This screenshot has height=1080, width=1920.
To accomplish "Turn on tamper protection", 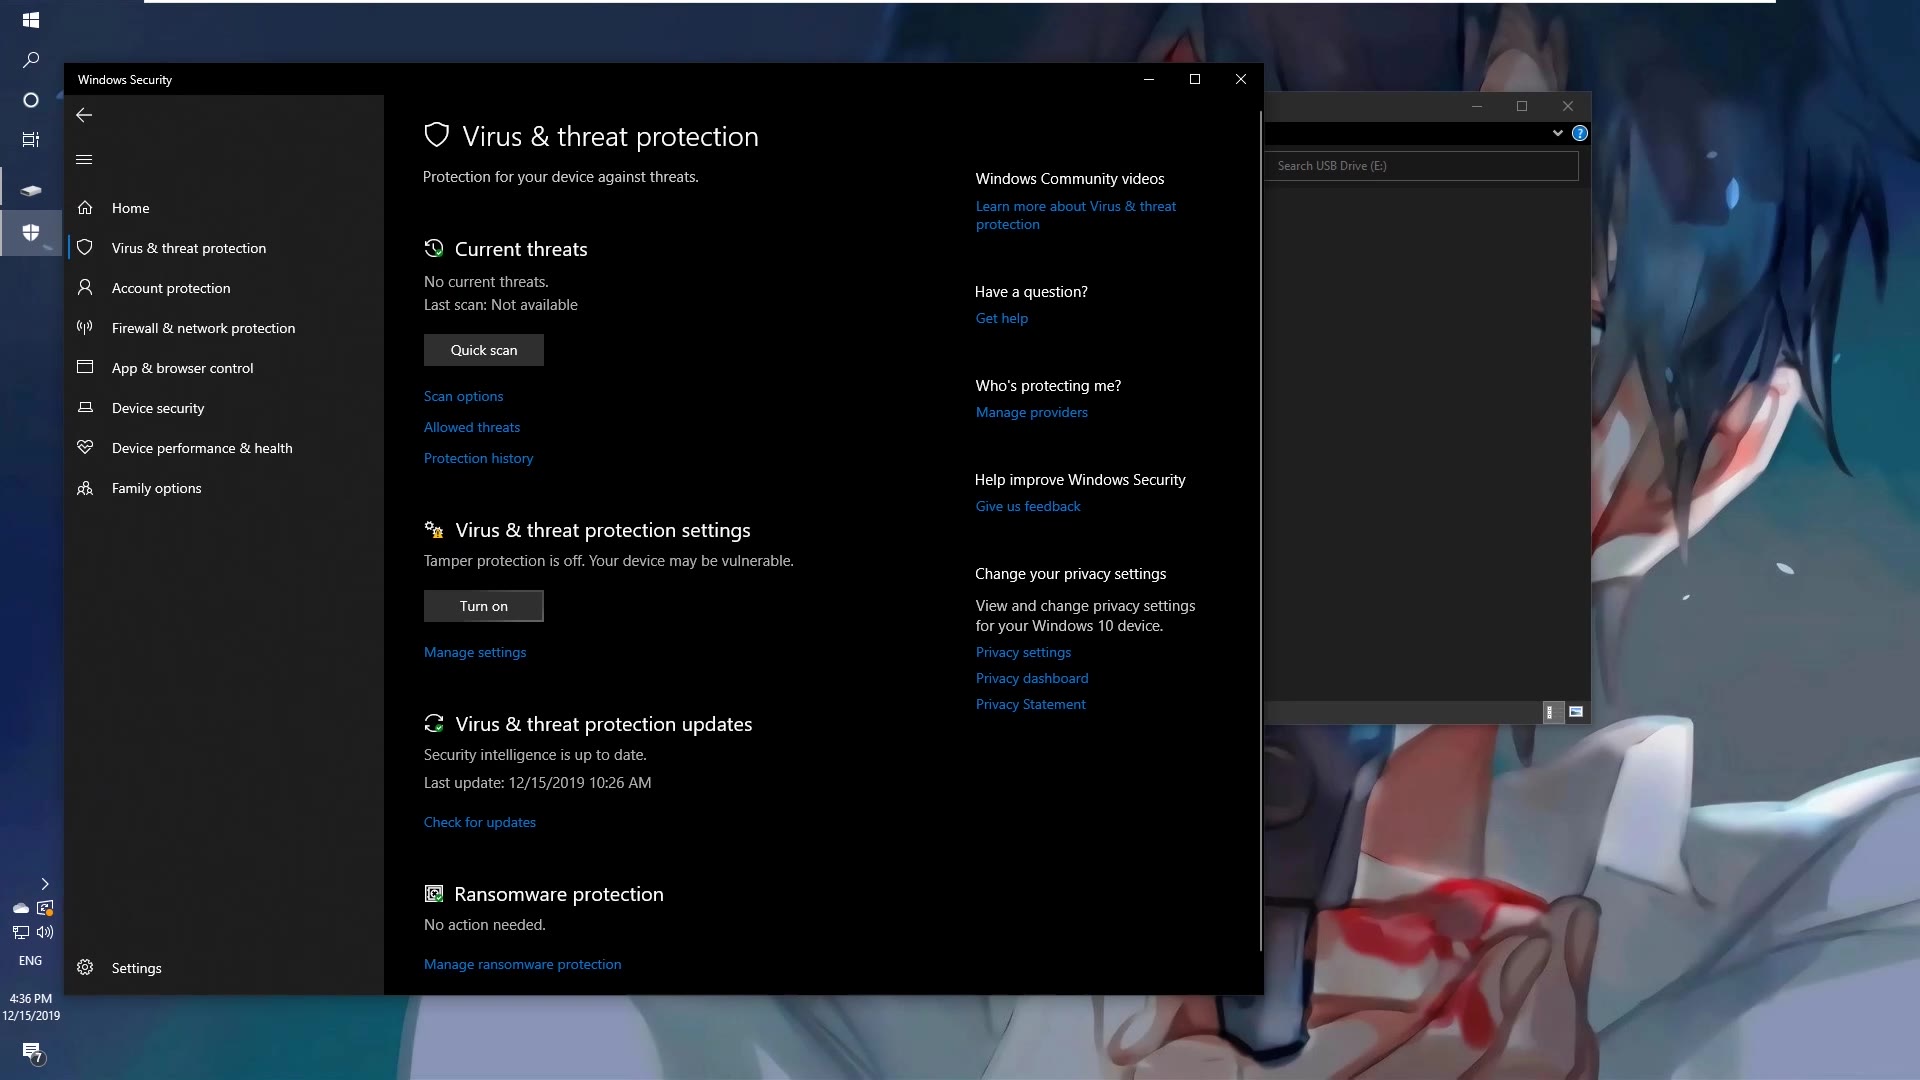I will (483, 606).
